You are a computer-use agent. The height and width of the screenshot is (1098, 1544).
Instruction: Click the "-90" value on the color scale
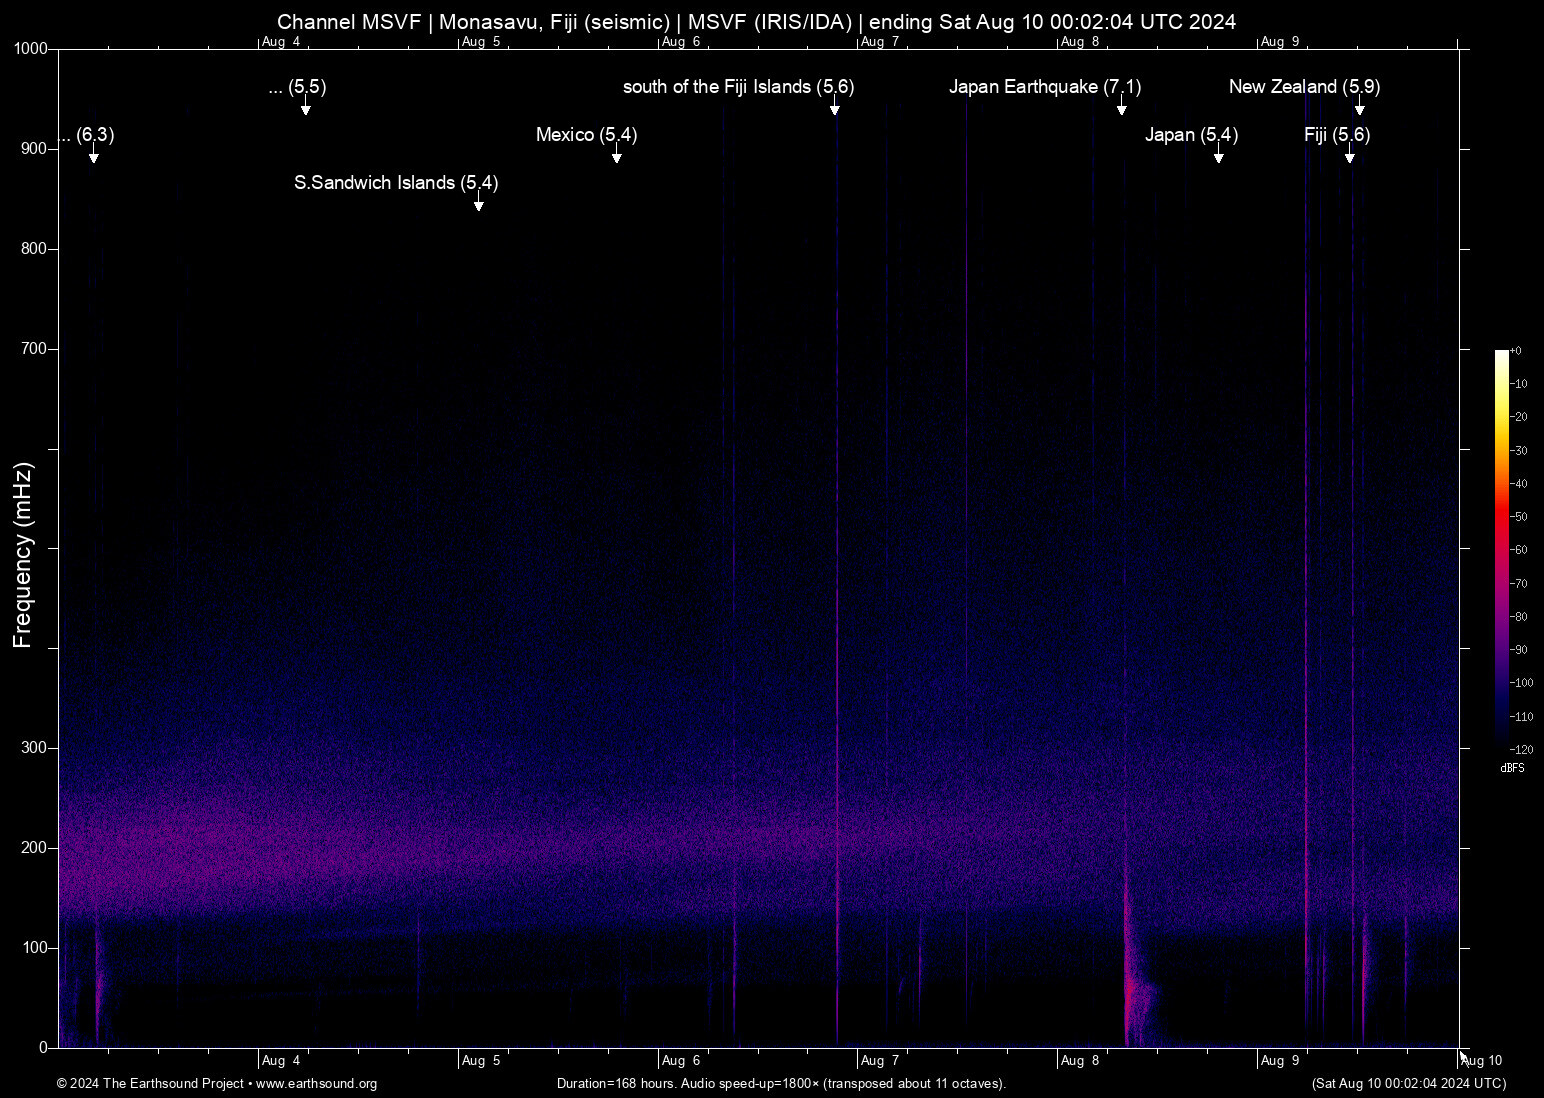click(x=1519, y=650)
